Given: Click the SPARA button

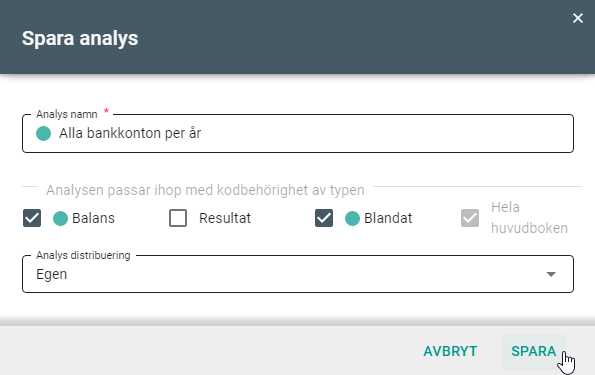Looking at the screenshot, I should click(534, 351).
